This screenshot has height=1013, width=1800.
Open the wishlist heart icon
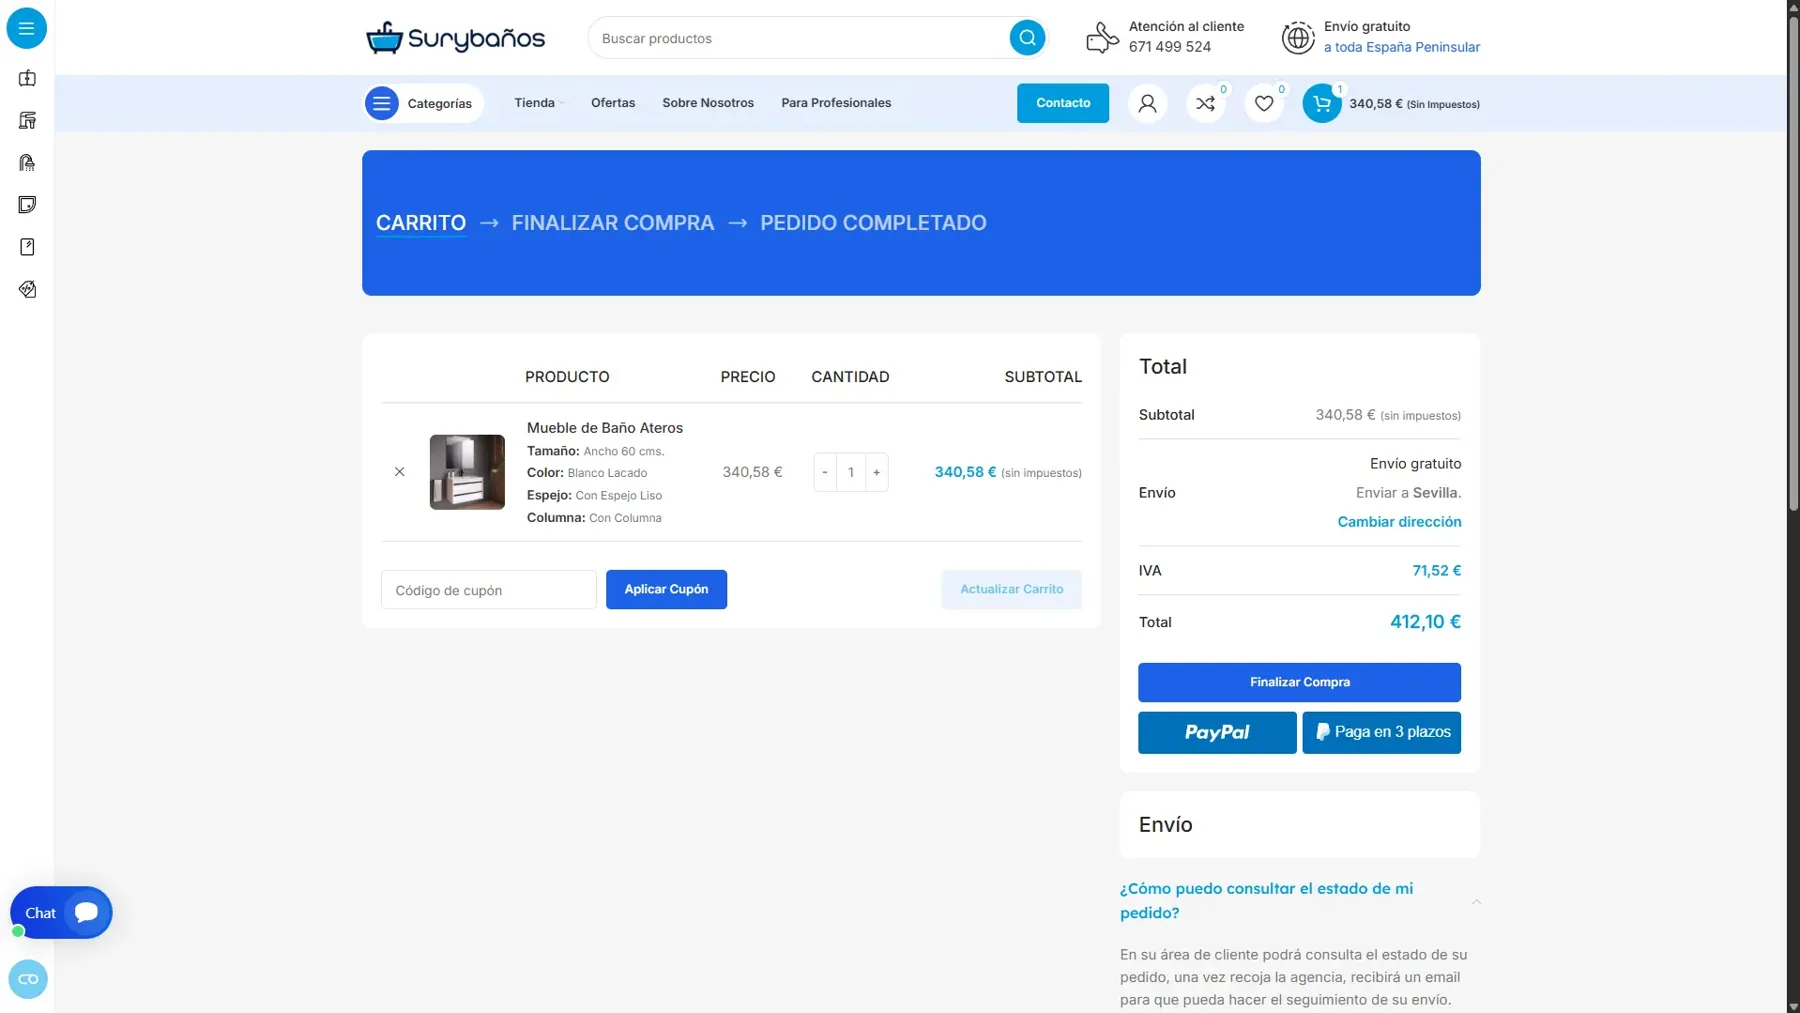1263,103
